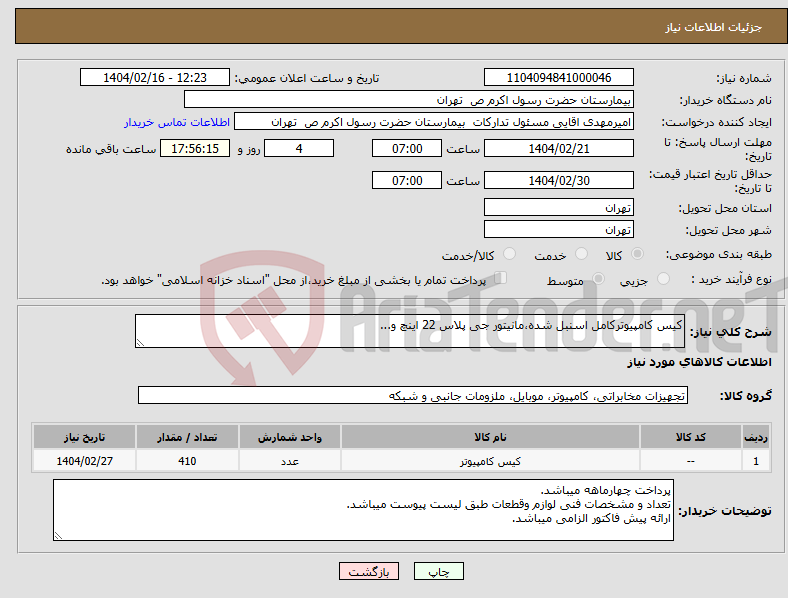788x598 pixels.
Task: Select the کالا radio button
Action: pos(637,254)
